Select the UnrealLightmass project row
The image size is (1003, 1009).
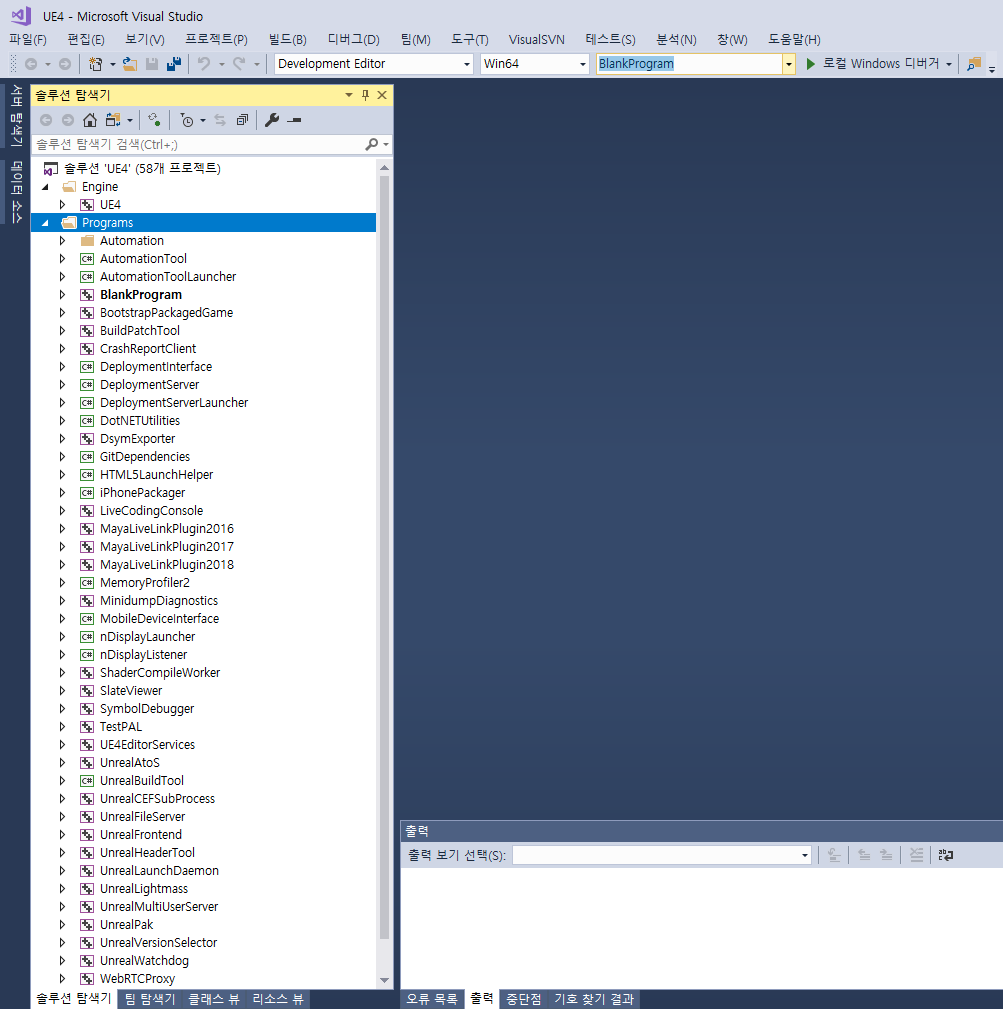203,889
